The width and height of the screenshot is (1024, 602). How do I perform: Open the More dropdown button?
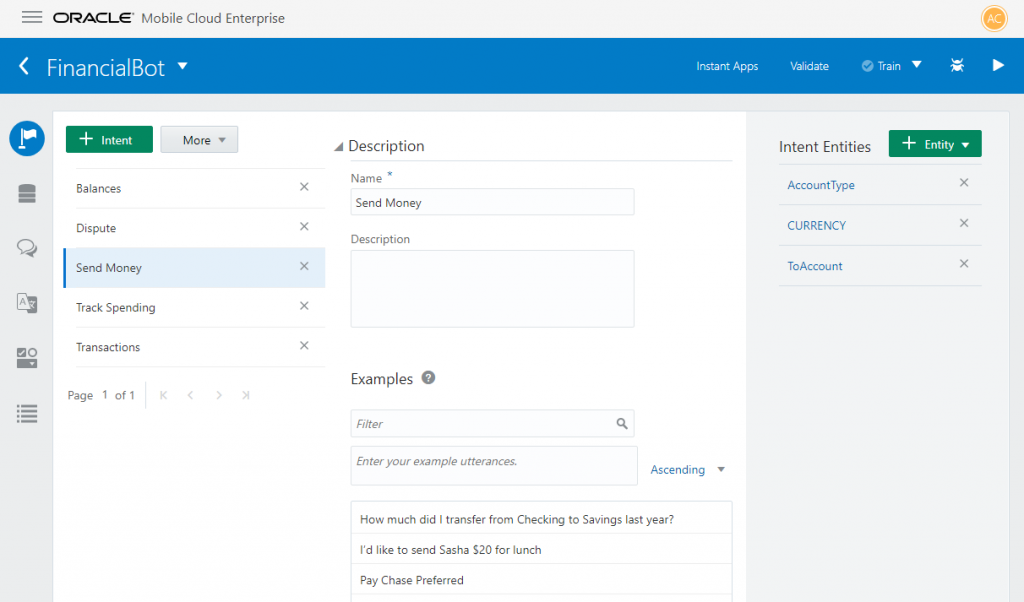[x=199, y=140]
